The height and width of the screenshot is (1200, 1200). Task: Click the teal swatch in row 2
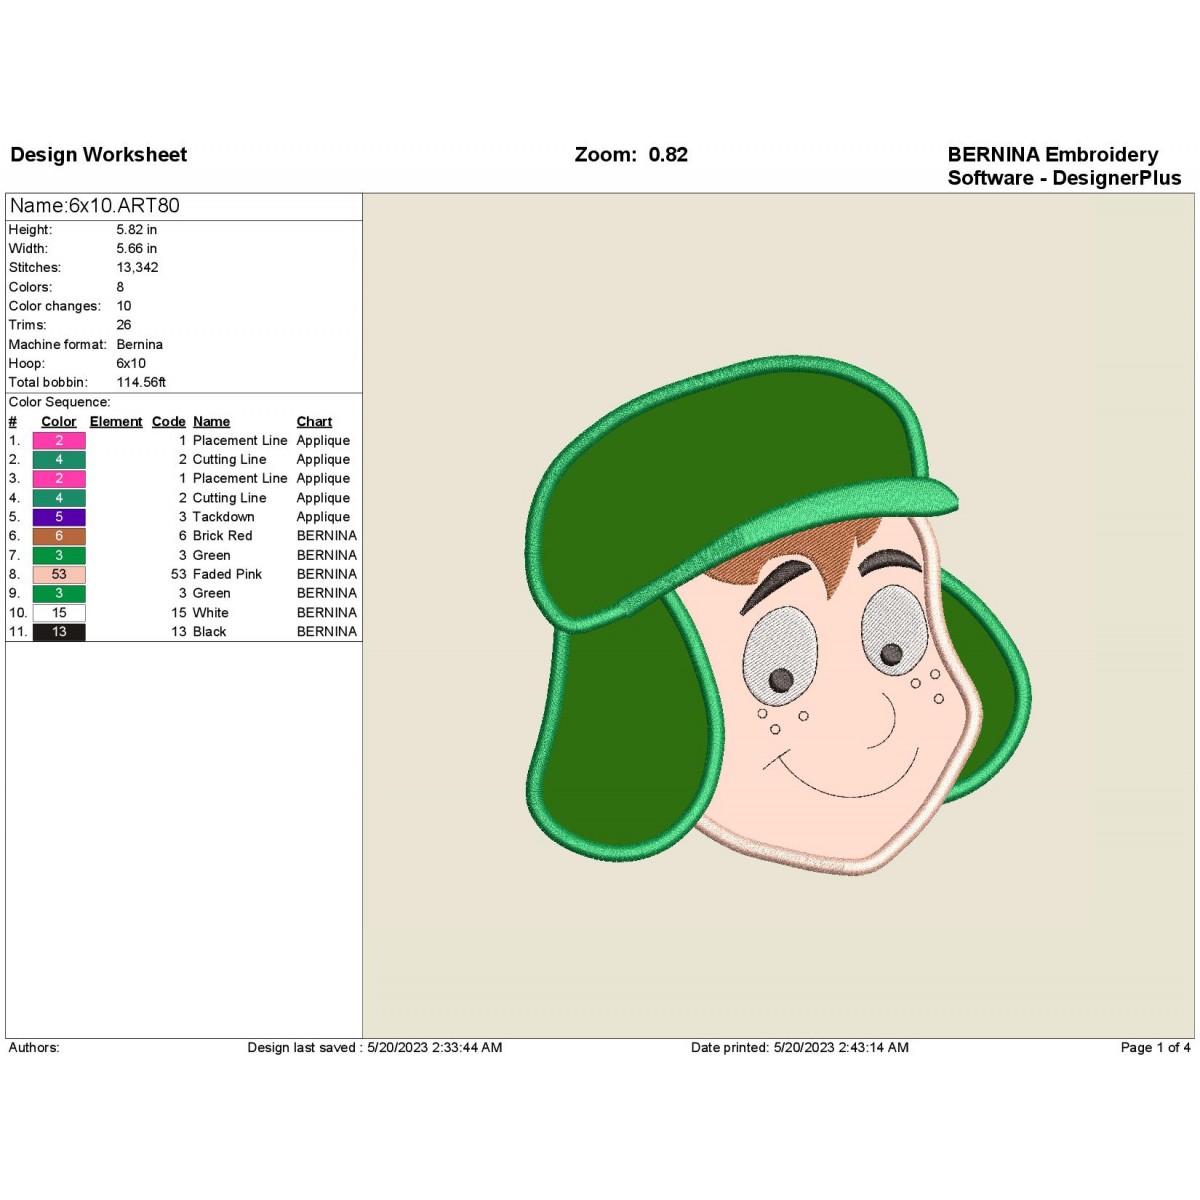[x=59, y=460]
